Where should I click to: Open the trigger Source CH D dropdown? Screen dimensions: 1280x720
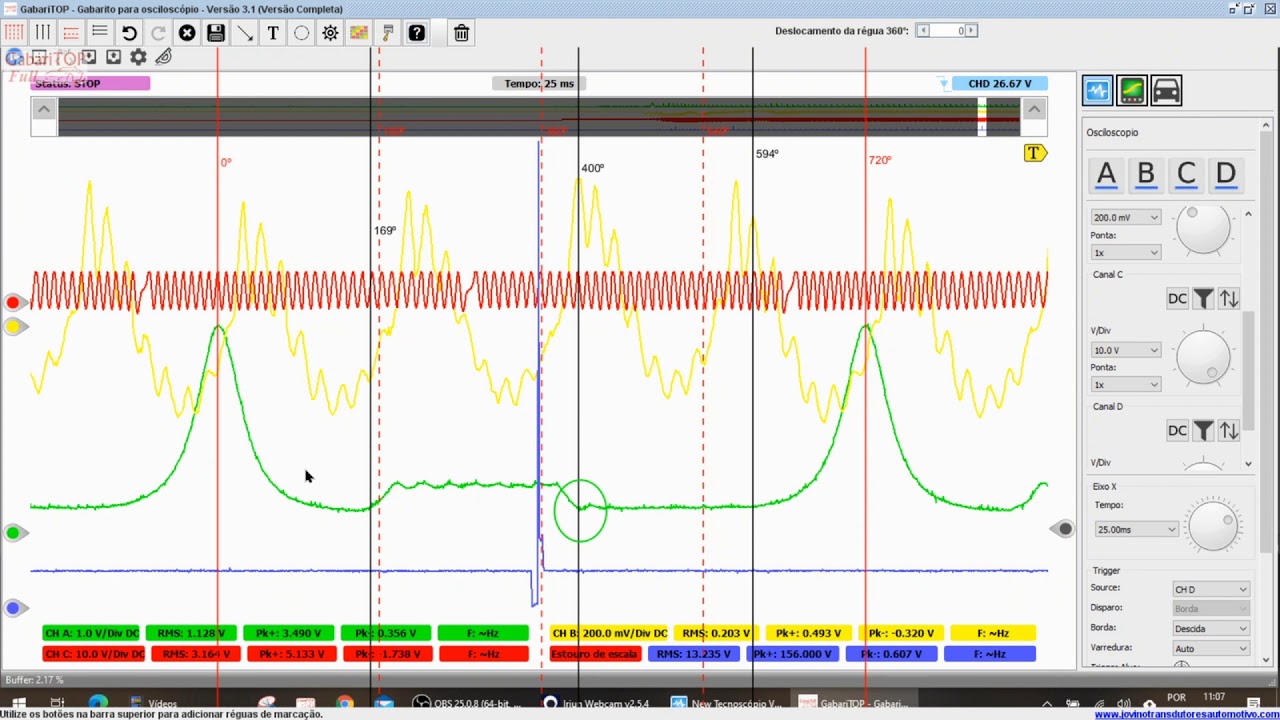click(x=1210, y=589)
